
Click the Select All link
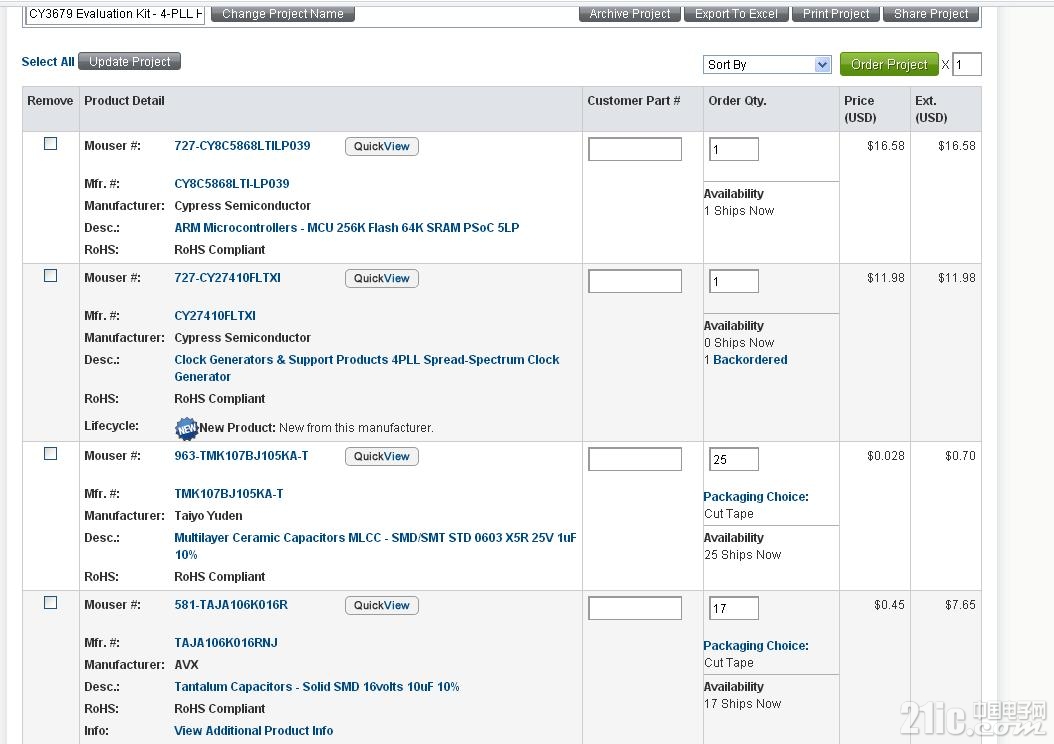click(x=48, y=62)
